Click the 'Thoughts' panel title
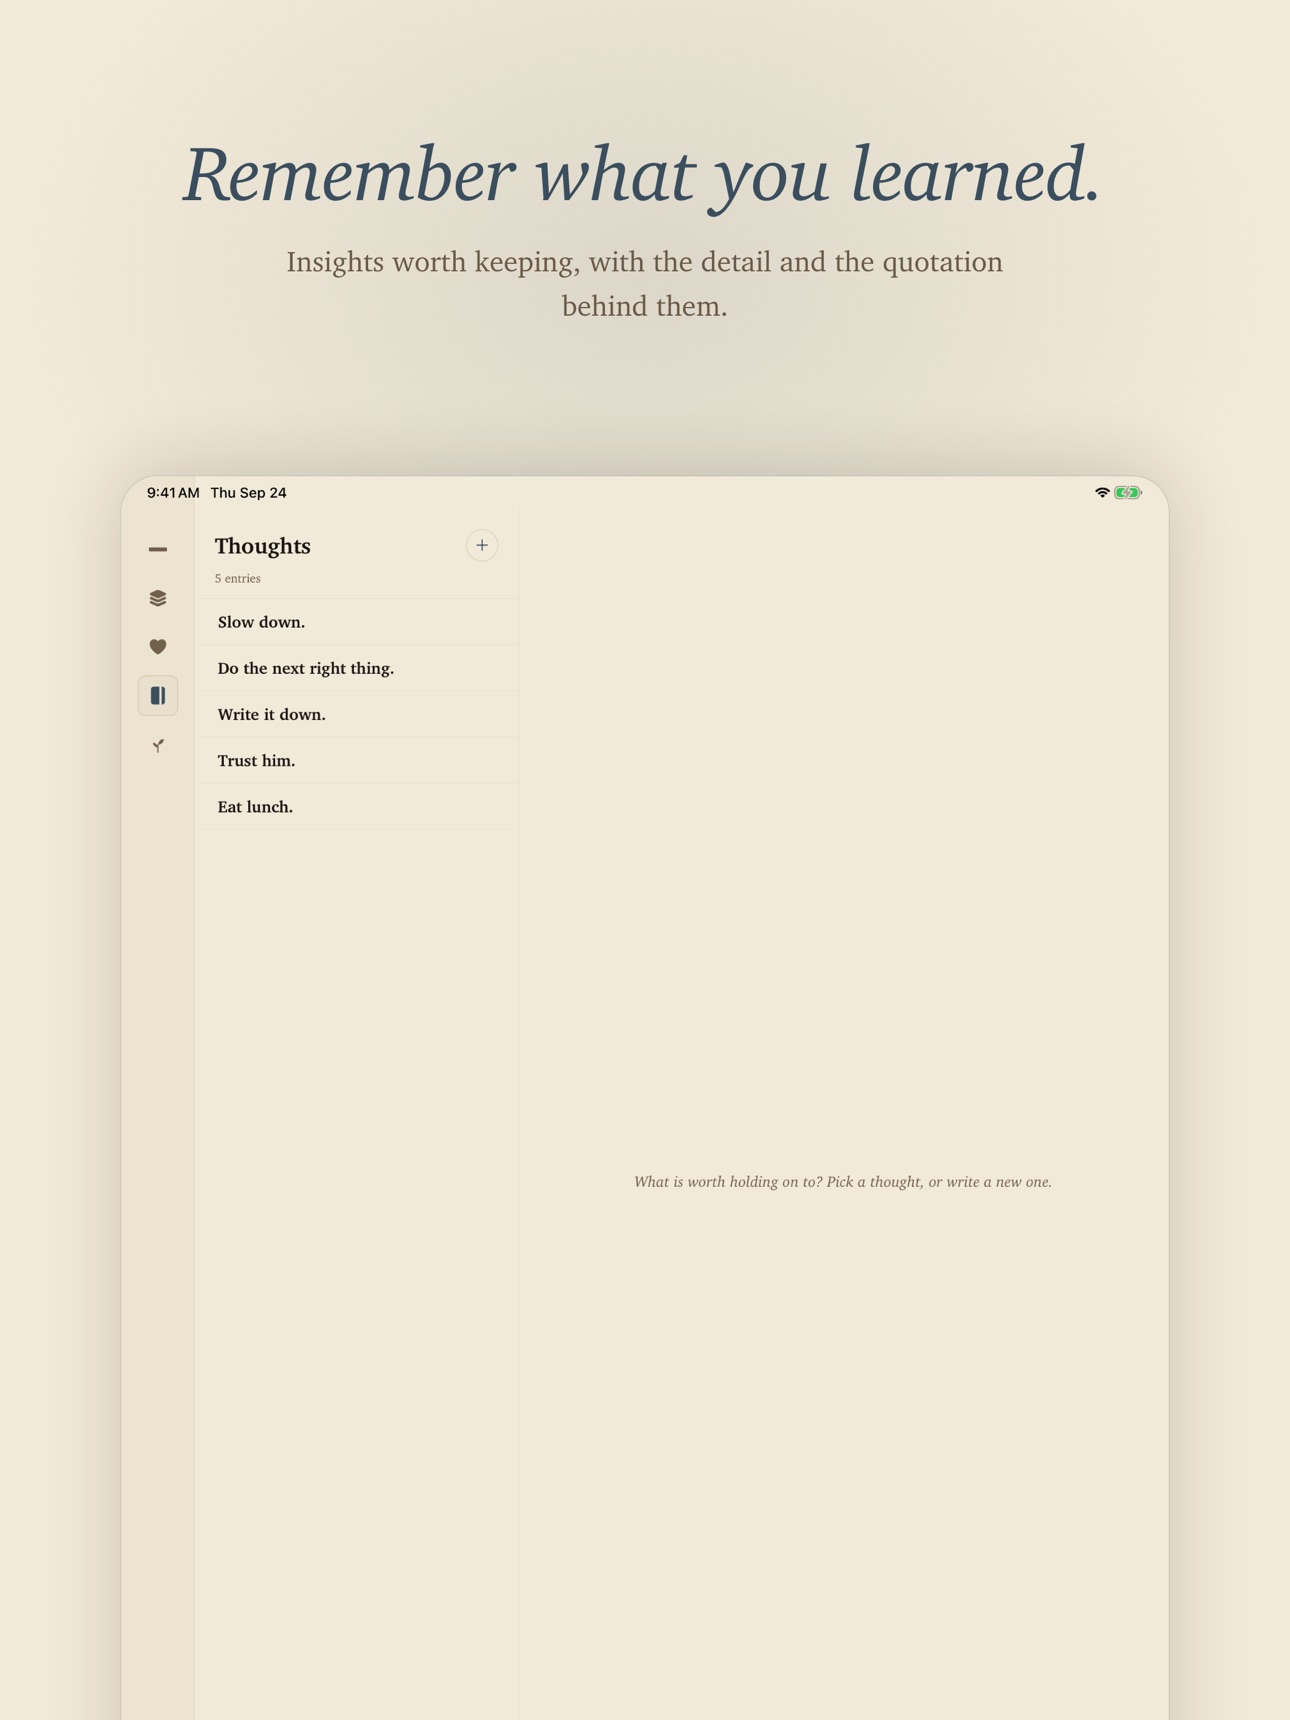Image resolution: width=1290 pixels, height=1720 pixels. pos(263,546)
